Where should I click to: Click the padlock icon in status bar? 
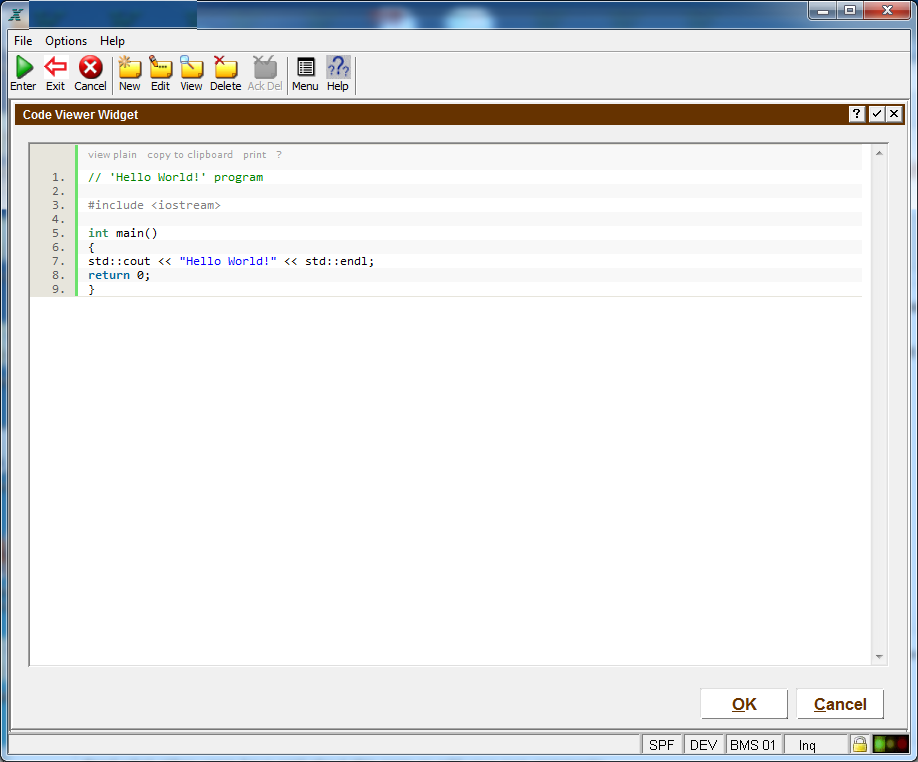click(x=859, y=744)
